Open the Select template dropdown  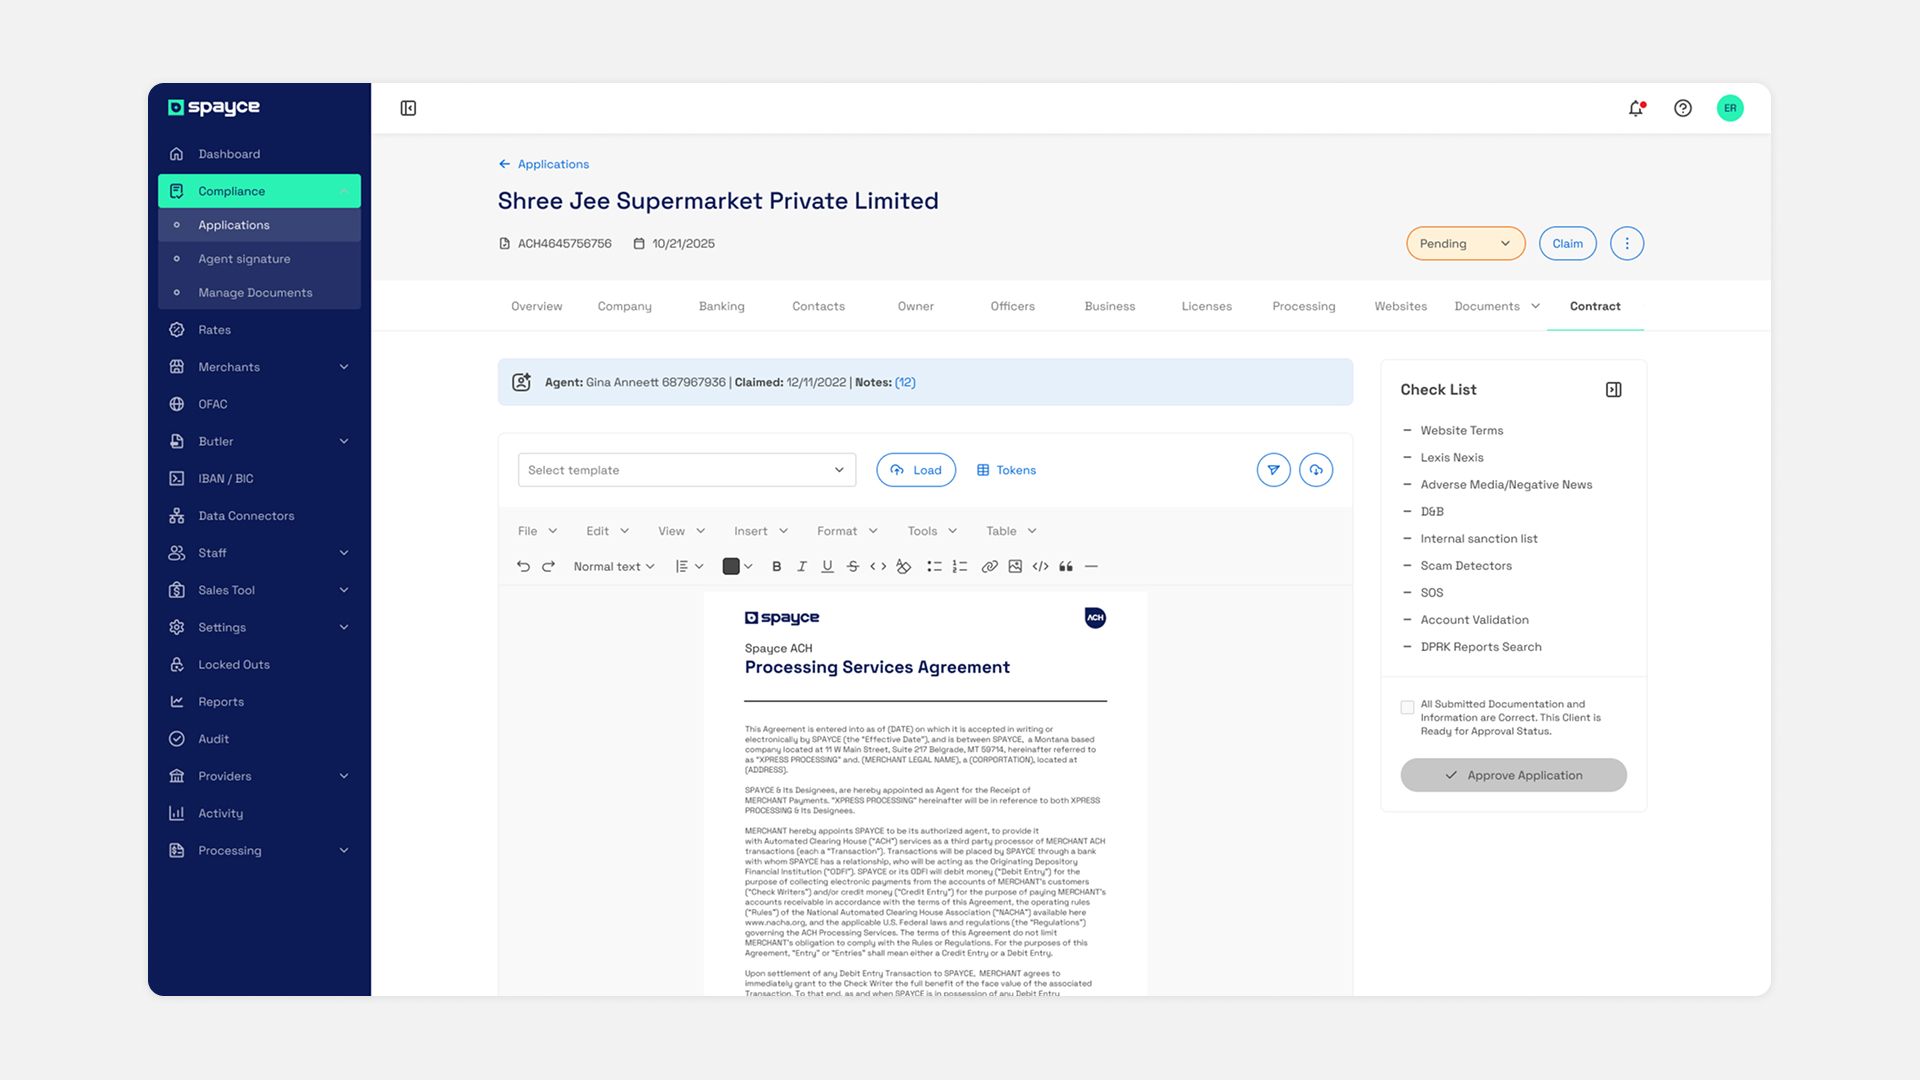686,469
